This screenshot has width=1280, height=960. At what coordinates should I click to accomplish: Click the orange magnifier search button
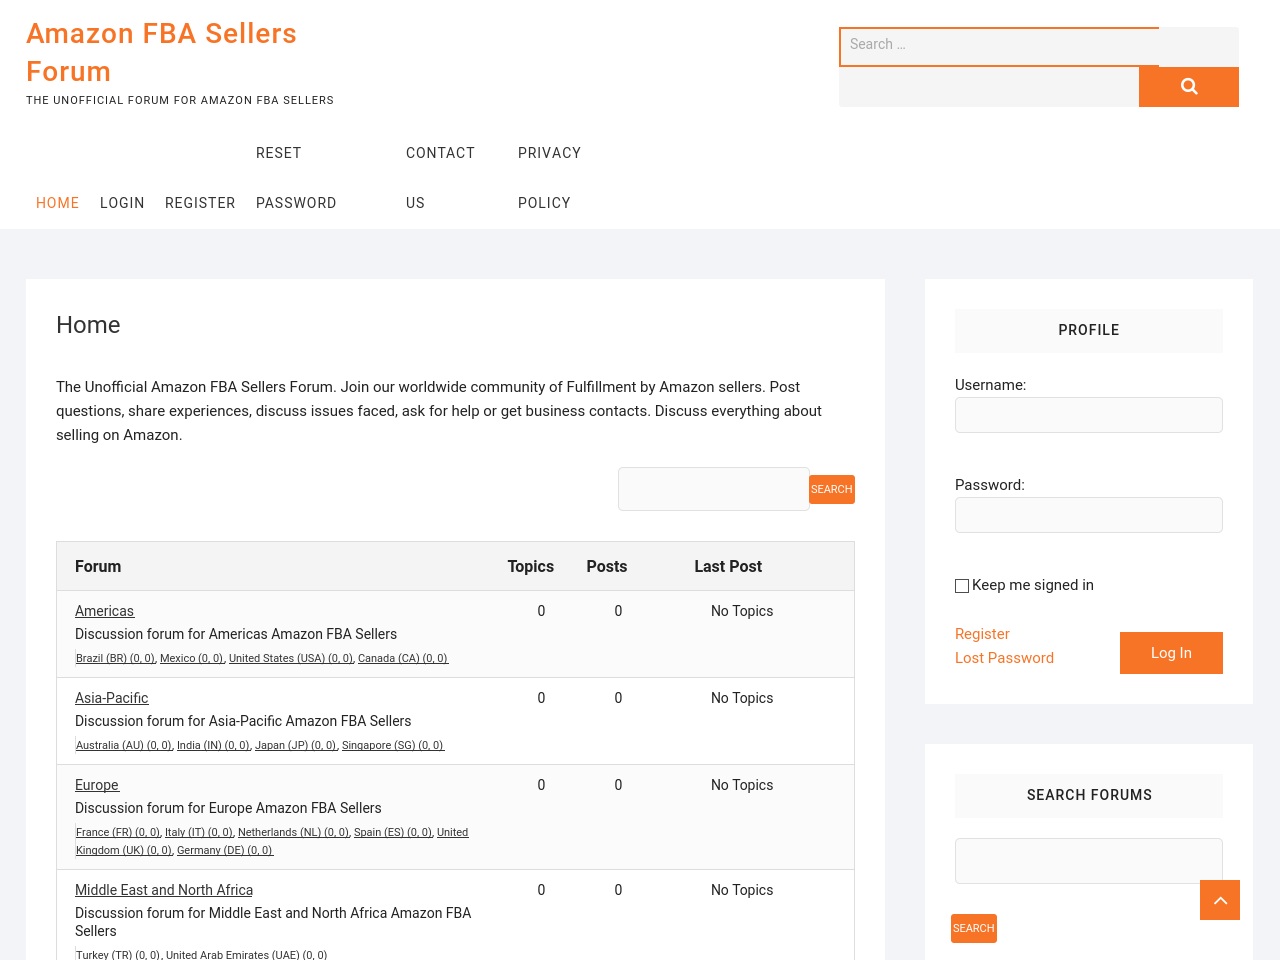[x=1188, y=87]
